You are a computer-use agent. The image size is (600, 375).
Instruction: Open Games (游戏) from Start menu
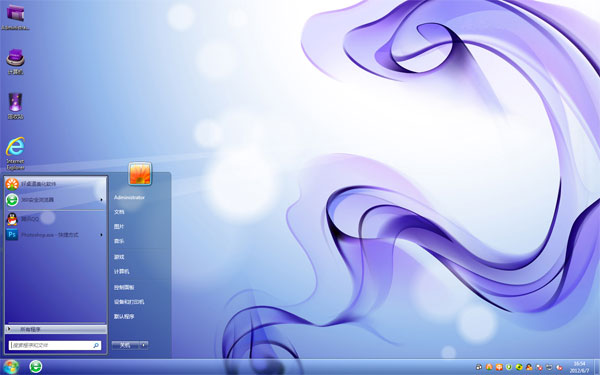119,257
